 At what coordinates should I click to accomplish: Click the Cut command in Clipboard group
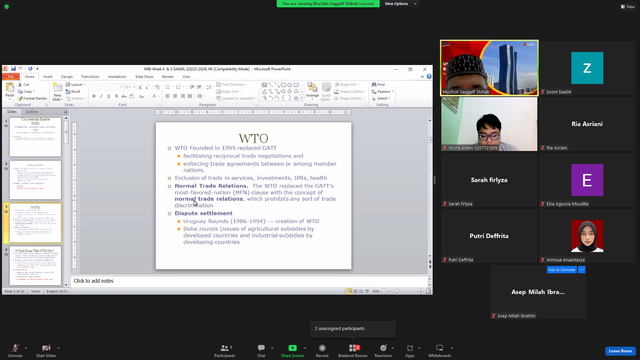(23, 85)
